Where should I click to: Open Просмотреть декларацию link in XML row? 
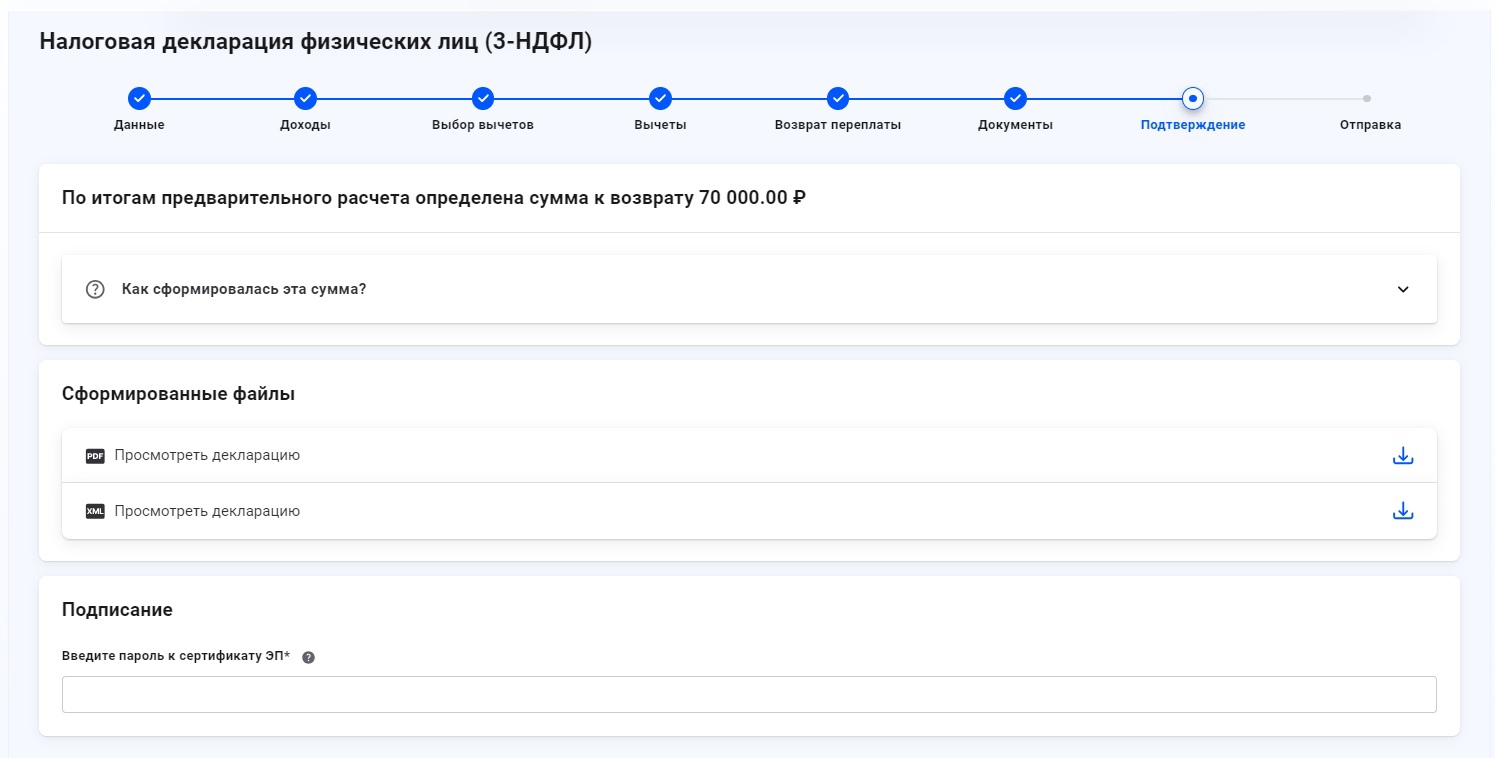(x=207, y=511)
